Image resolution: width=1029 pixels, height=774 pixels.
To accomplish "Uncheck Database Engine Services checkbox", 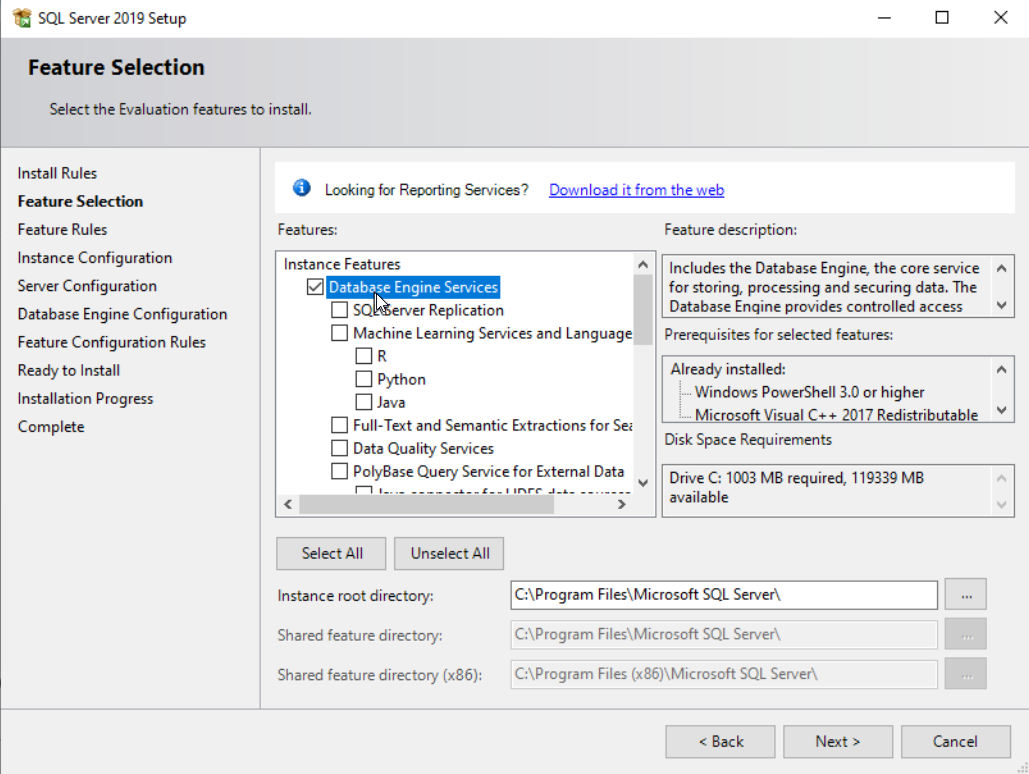I will click(316, 288).
